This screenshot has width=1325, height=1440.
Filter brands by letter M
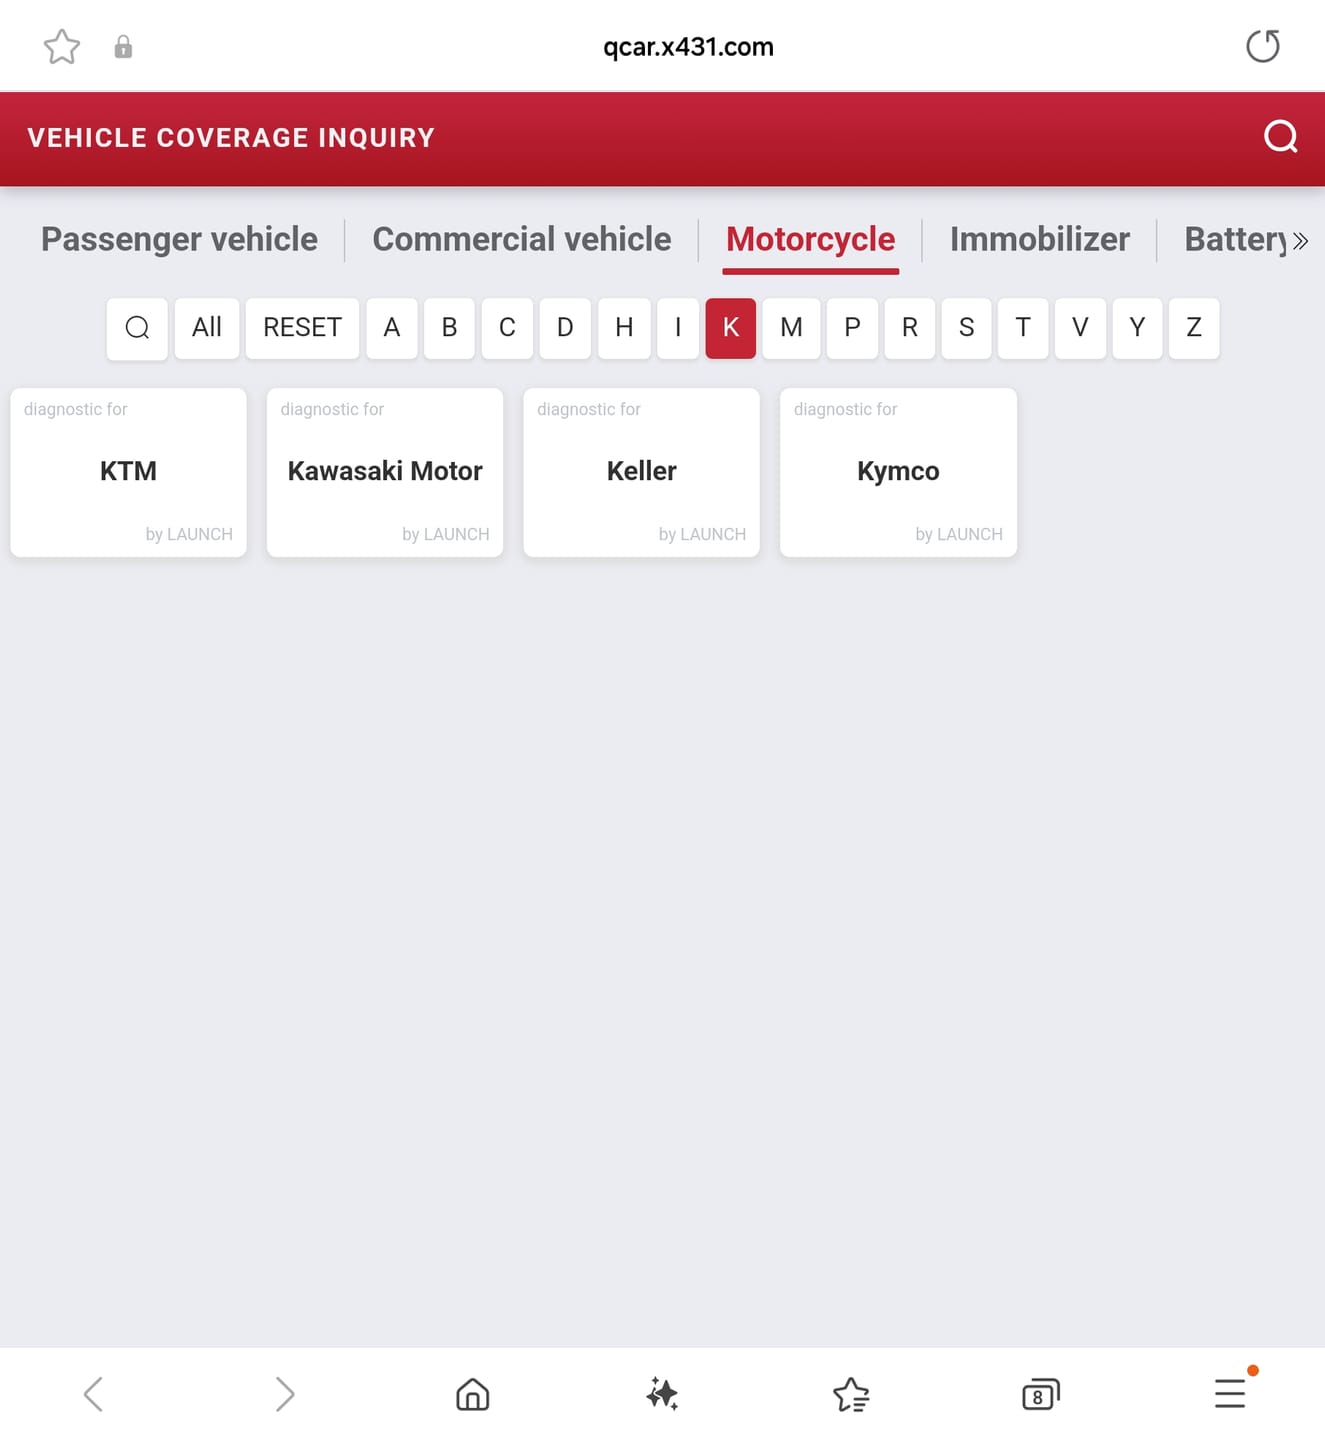pyautogui.click(x=791, y=328)
